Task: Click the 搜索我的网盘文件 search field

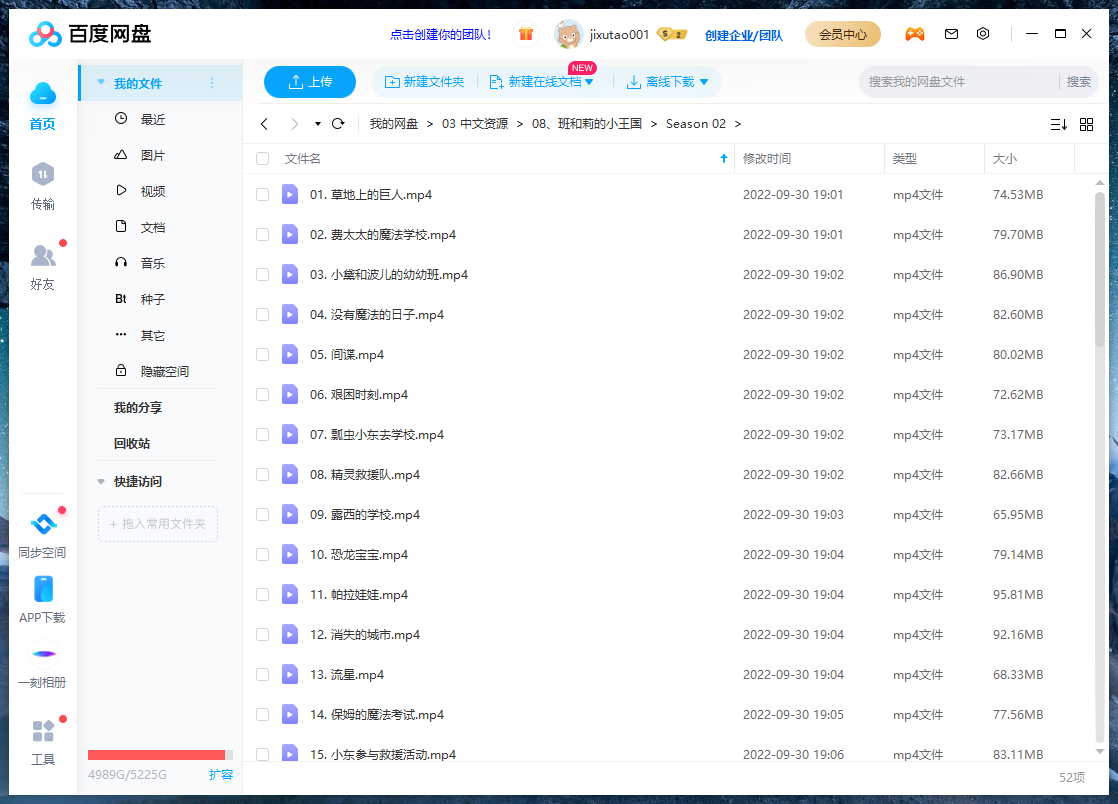Action: click(x=958, y=82)
